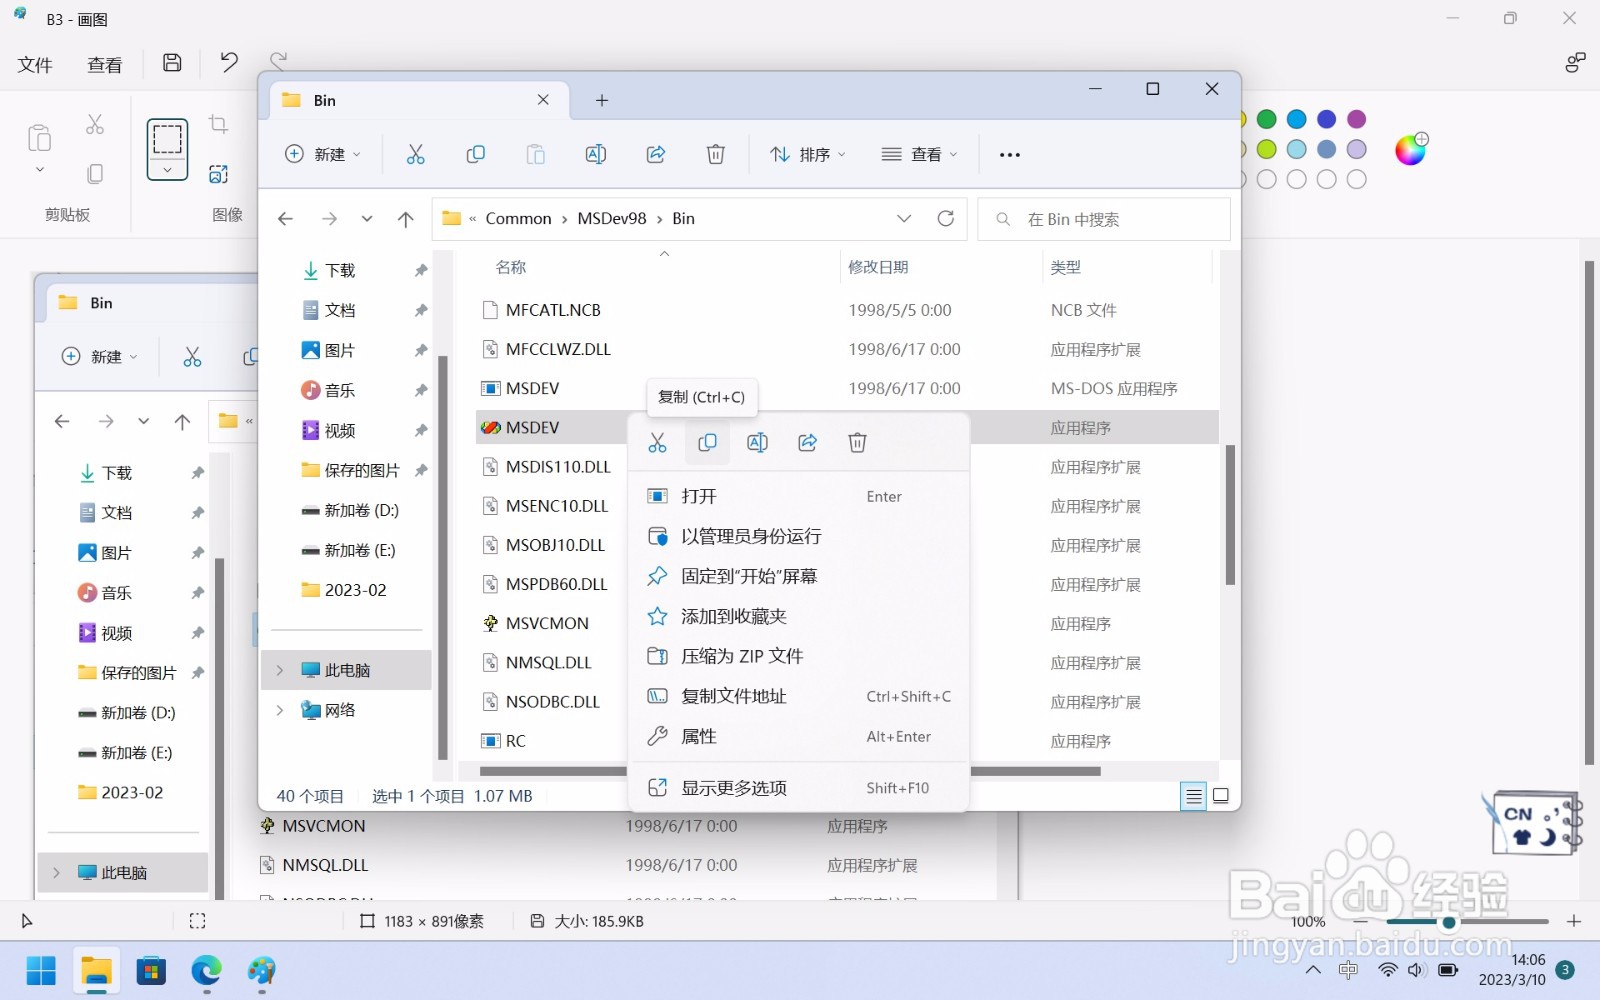Expand Network in navigation pane
The image size is (1600, 1000).
[280, 710]
